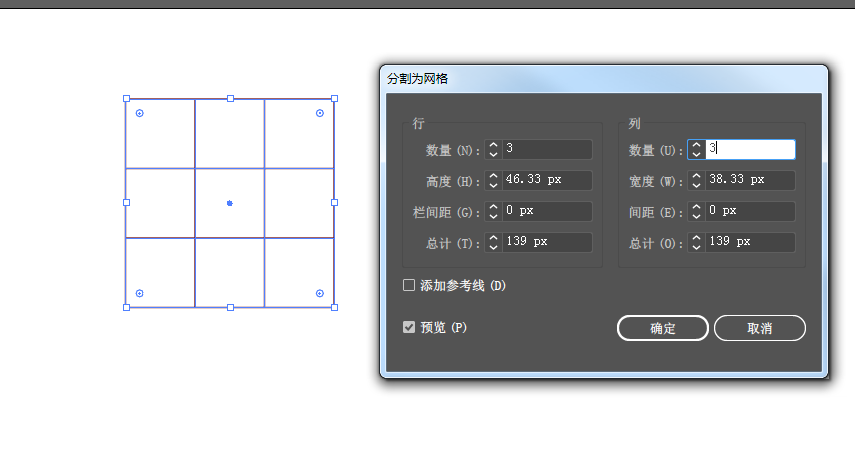Click the row 数量 (N) input field
Screen dimensions: 855x449
pos(547,149)
